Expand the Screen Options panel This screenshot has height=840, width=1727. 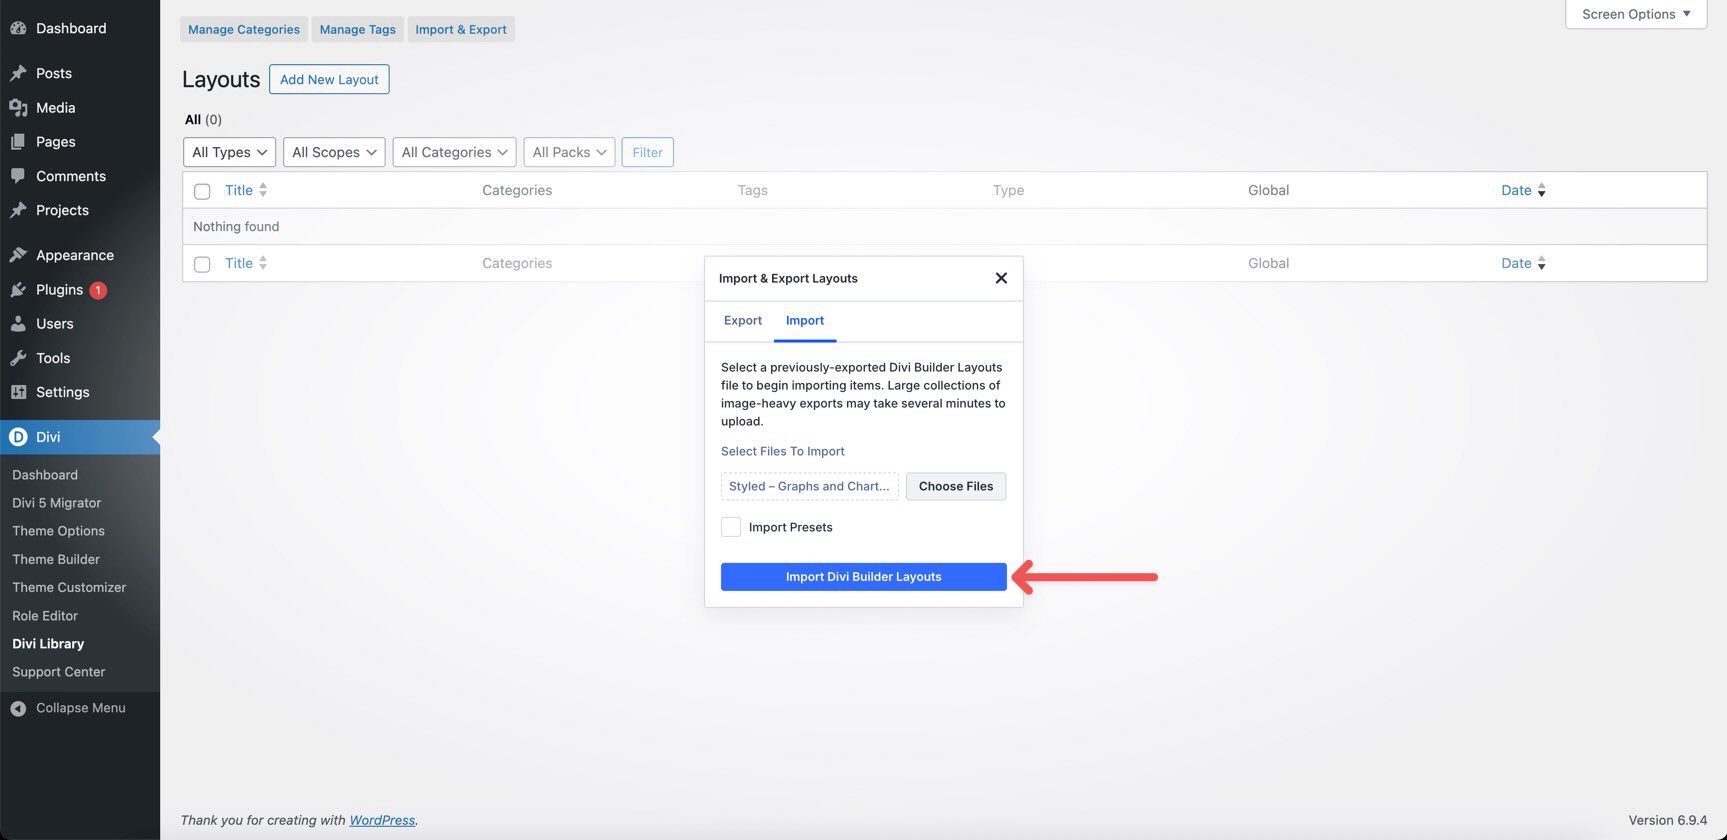tap(1636, 14)
